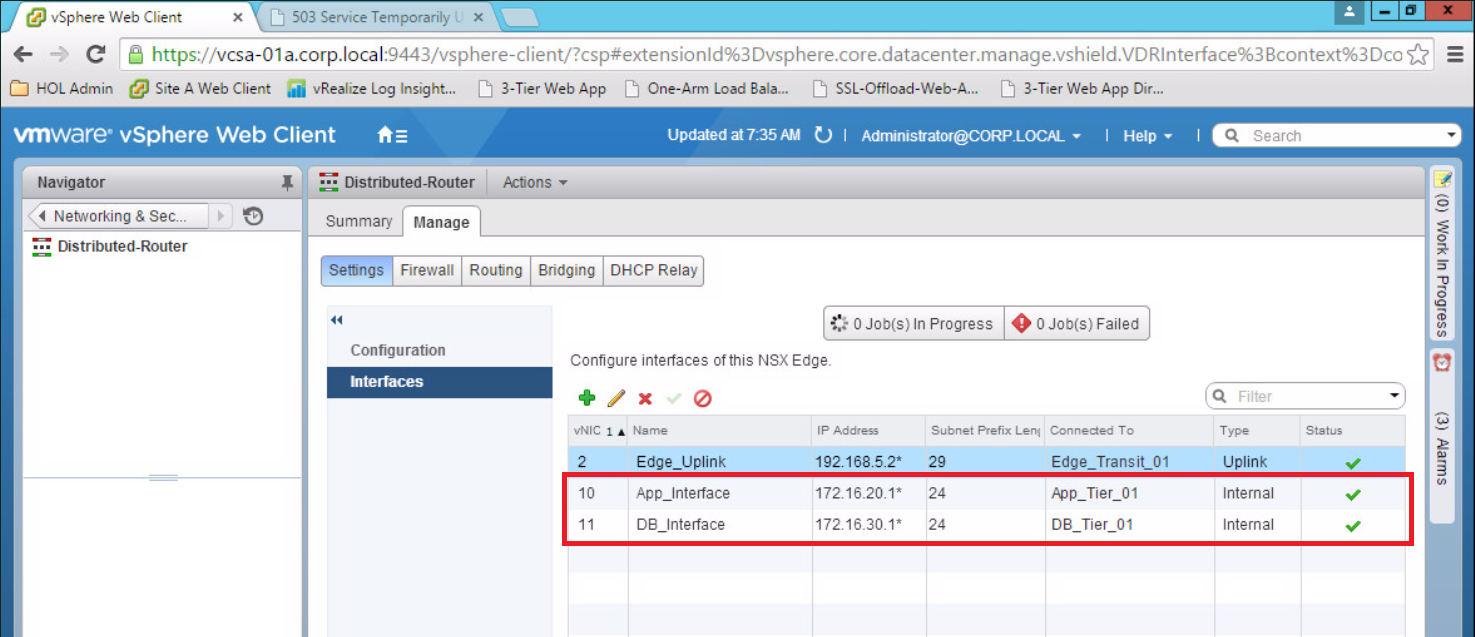
Task: Edit the selected interface using the pencil icon
Action: tap(616, 398)
